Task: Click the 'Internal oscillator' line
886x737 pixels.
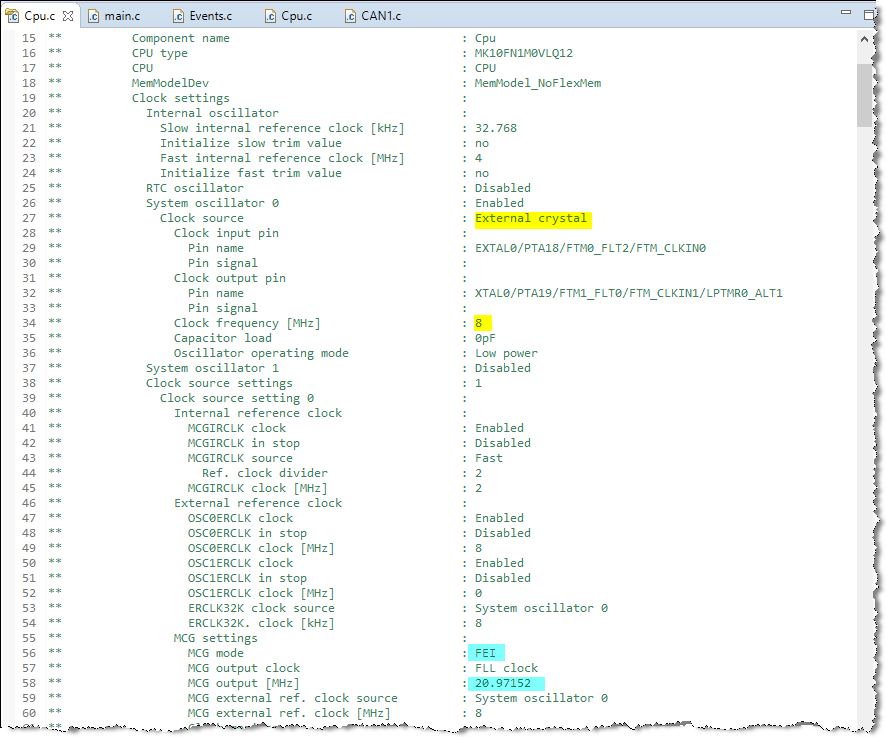Action: tap(212, 113)
